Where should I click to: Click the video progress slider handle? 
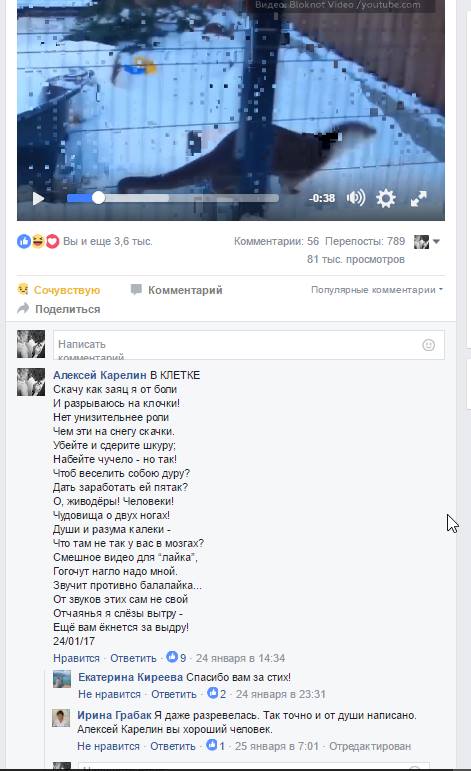tap(98, 198)
